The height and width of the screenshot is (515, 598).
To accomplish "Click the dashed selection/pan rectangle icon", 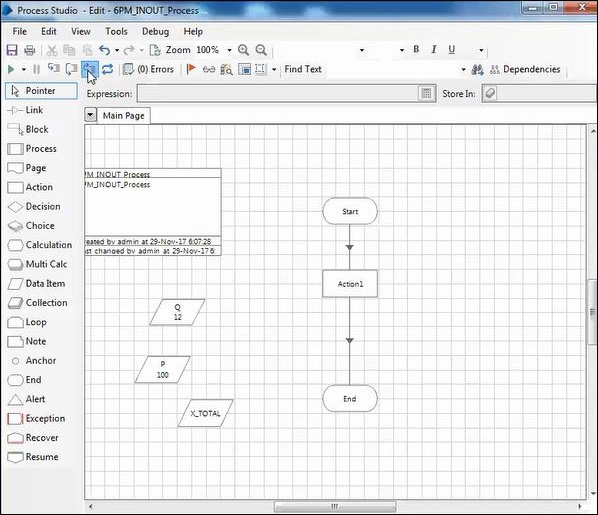I will pos(260,69).
